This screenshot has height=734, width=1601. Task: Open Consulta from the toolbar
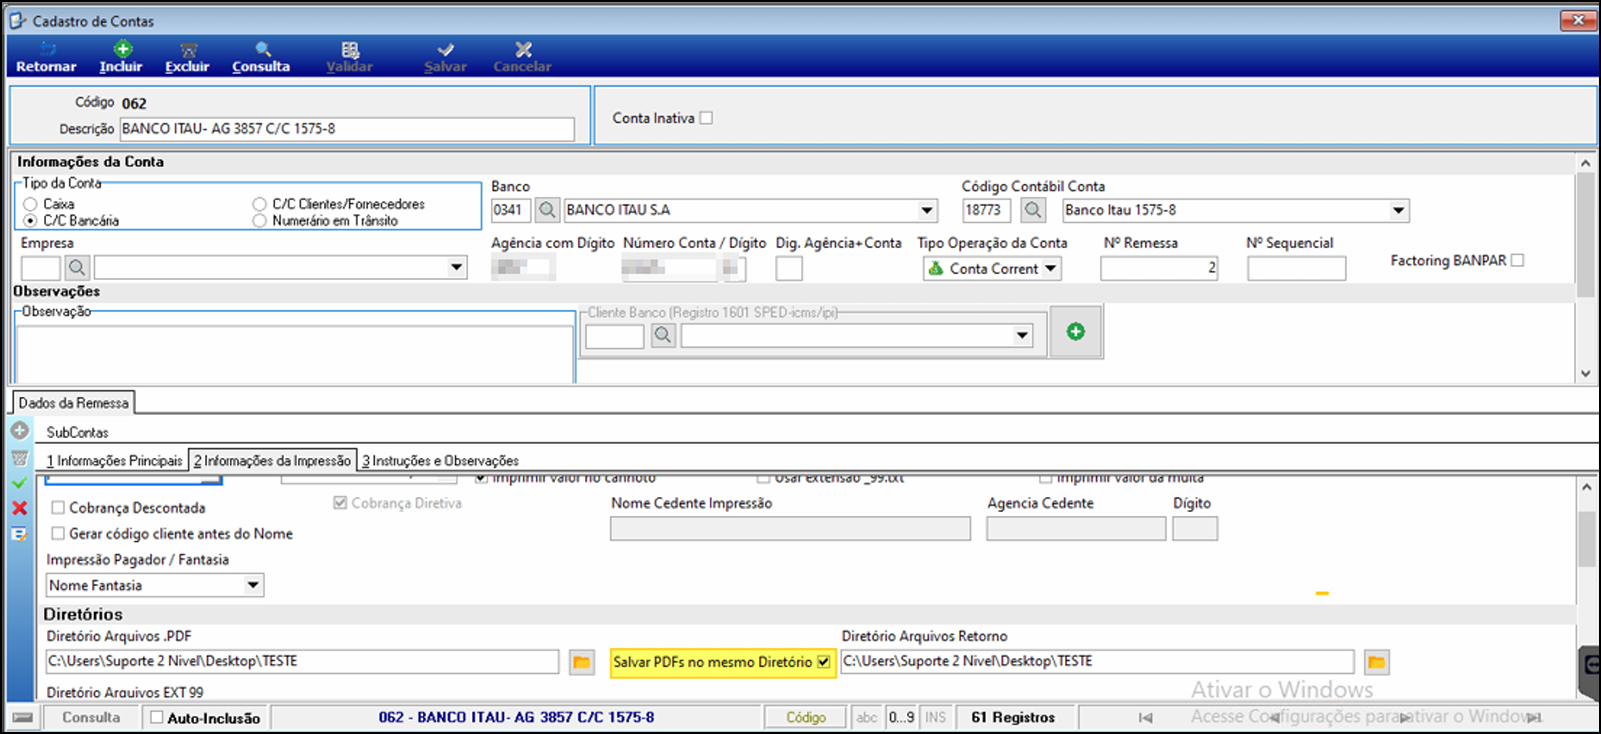[x=261, y=57]
